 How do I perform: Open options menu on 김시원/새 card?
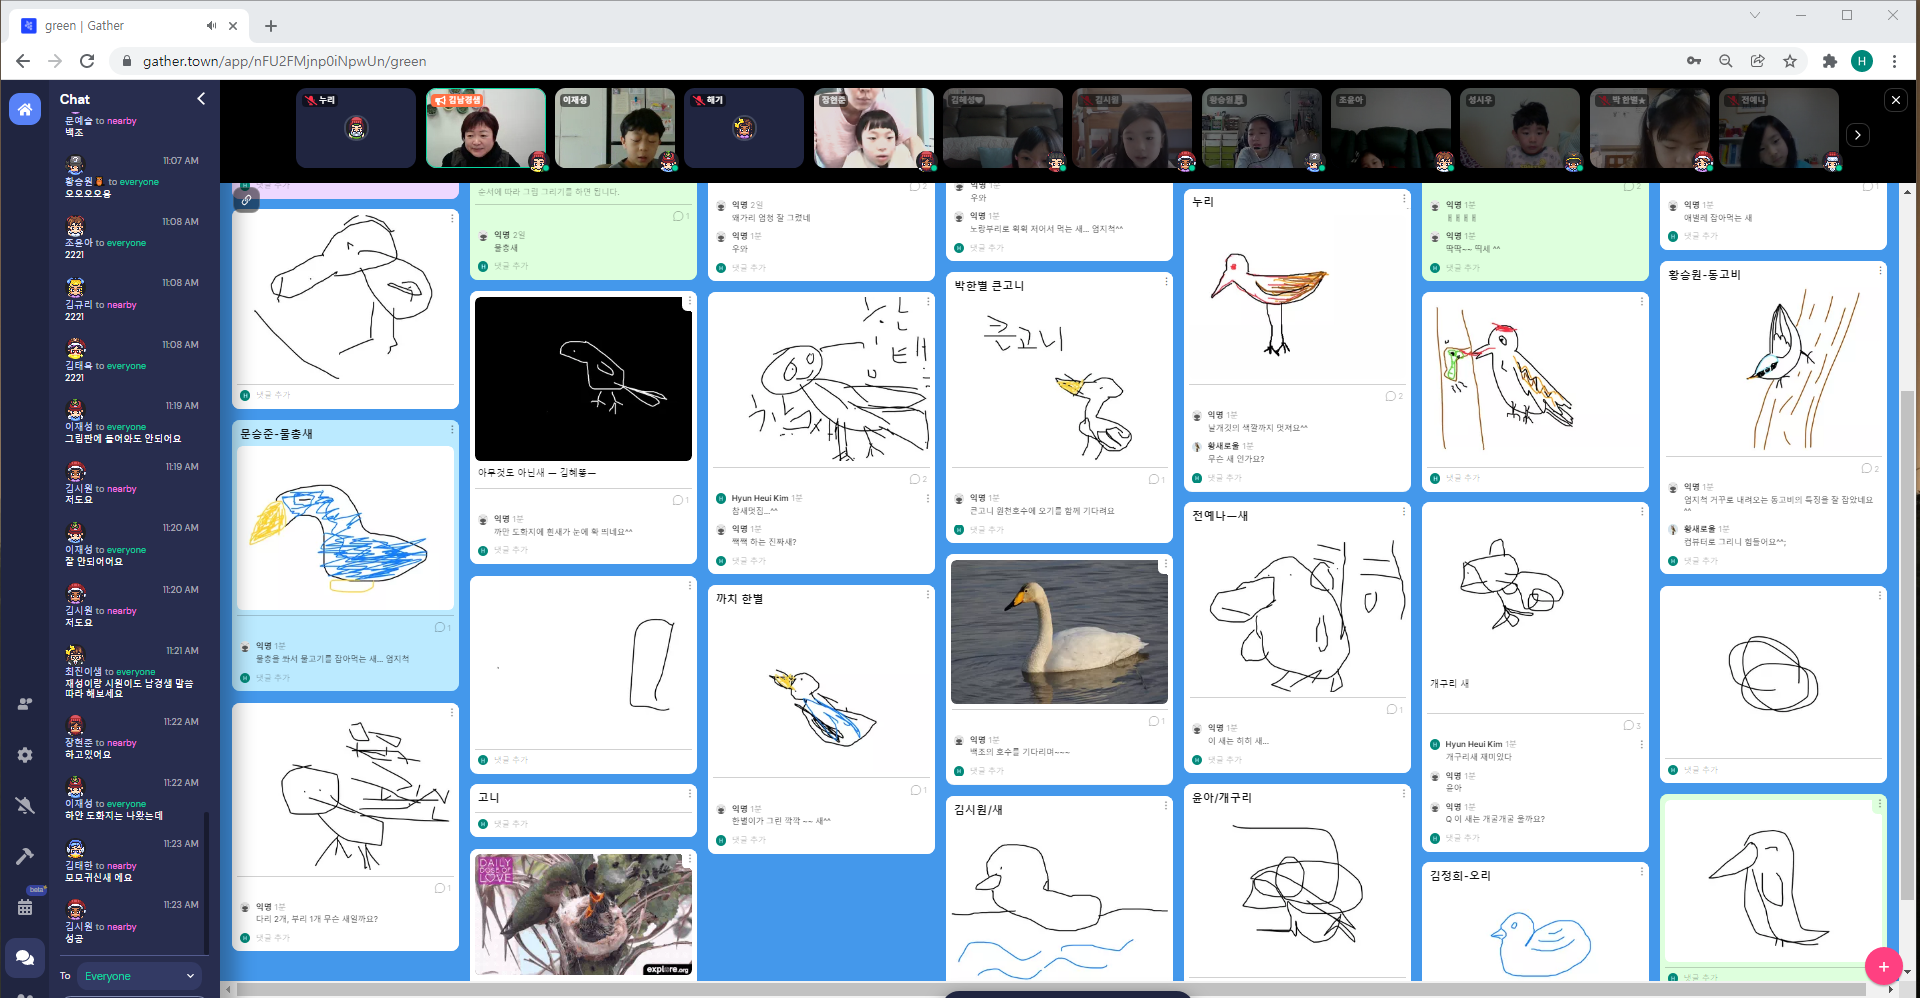pyautogui.click(x=1166, y=807)
